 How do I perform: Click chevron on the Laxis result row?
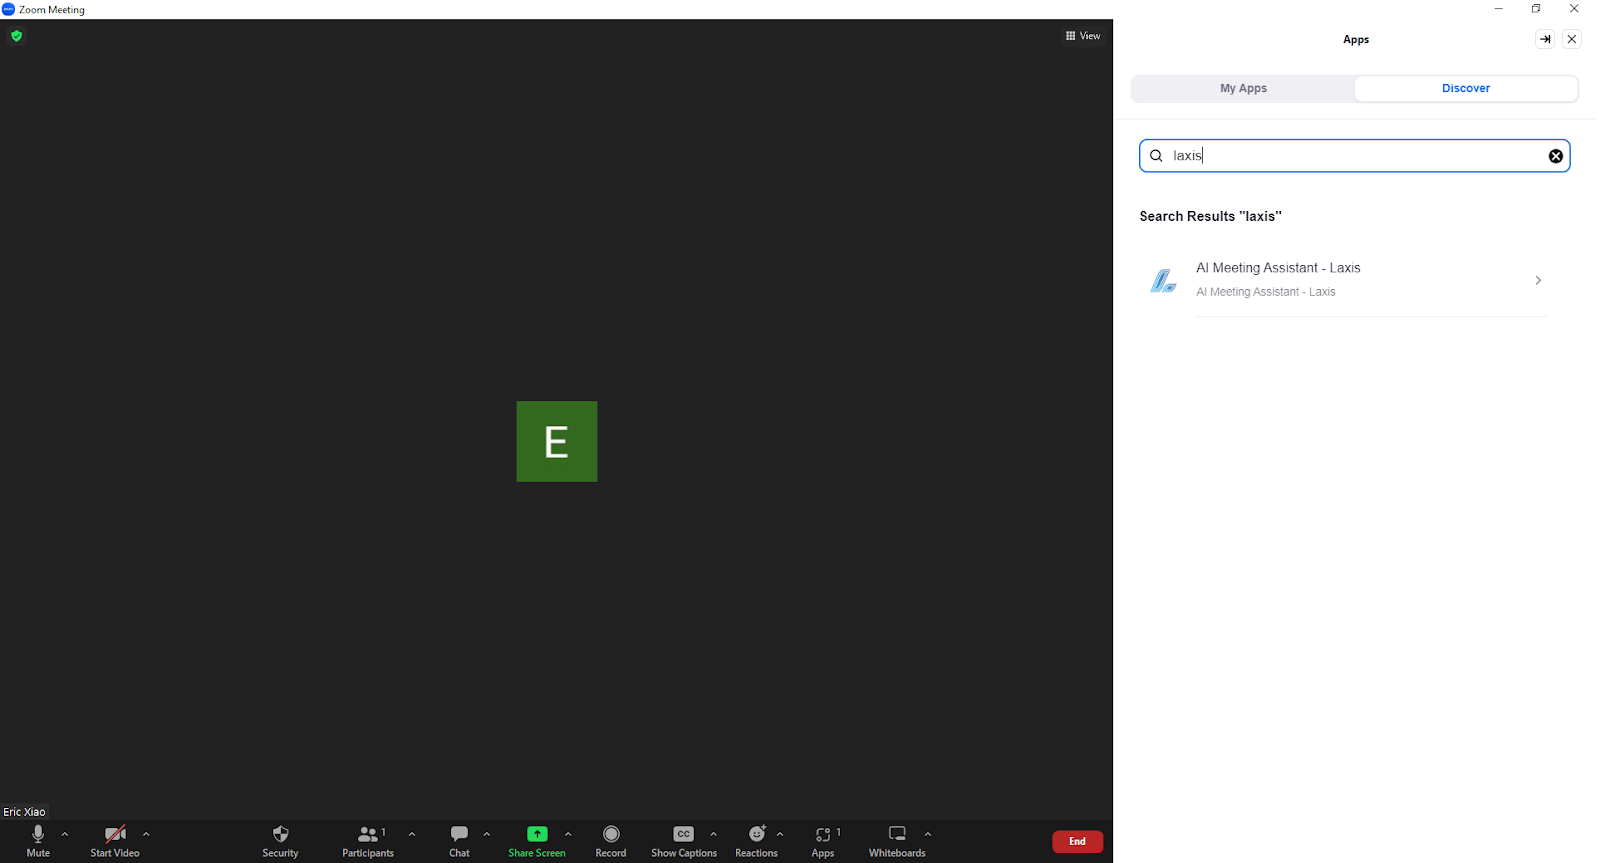(1538, 281)
